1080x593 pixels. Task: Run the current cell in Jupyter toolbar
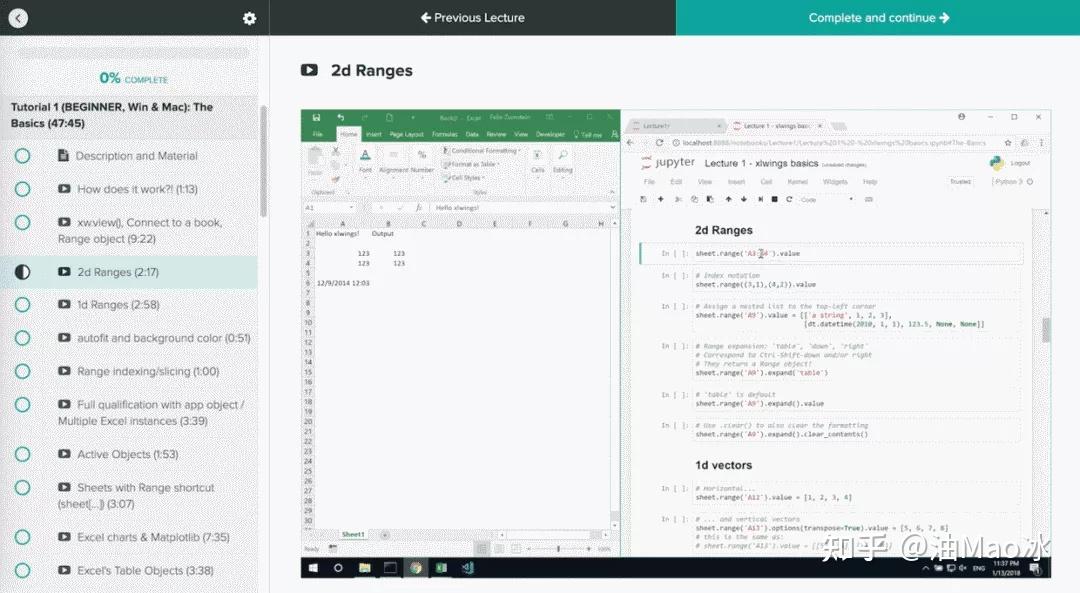760,200
